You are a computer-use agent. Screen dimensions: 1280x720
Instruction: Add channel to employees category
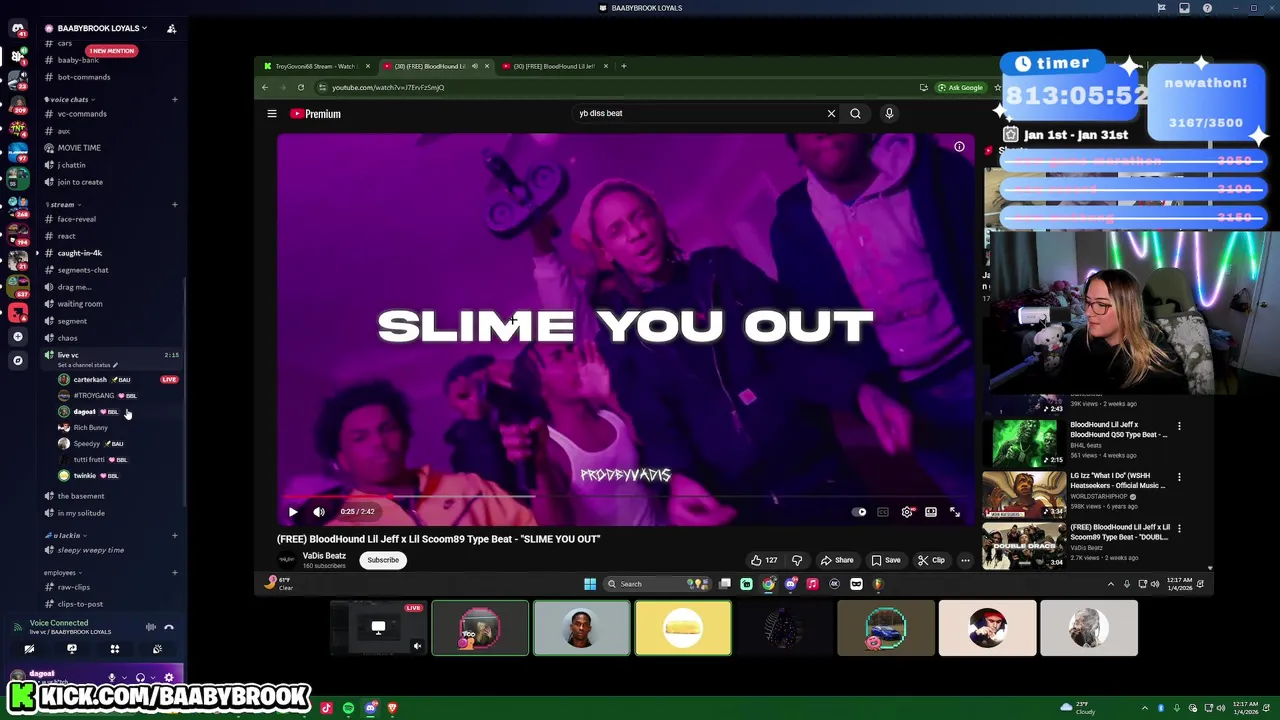pyautogui.click(x=174, y=573)
